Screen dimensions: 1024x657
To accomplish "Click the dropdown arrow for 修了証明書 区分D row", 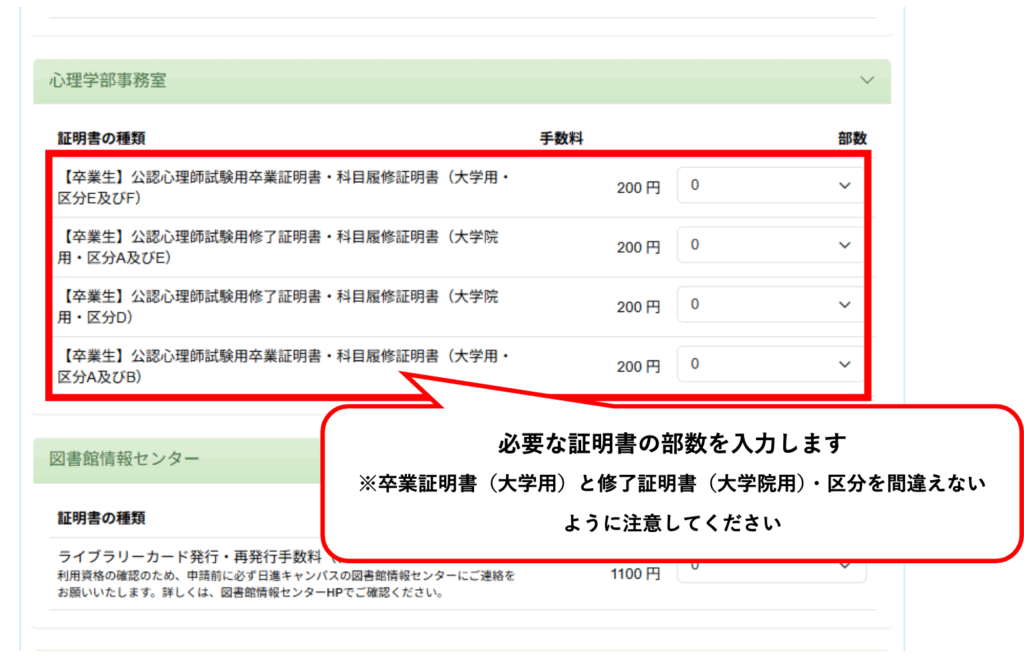I will [x=845, y=305].
